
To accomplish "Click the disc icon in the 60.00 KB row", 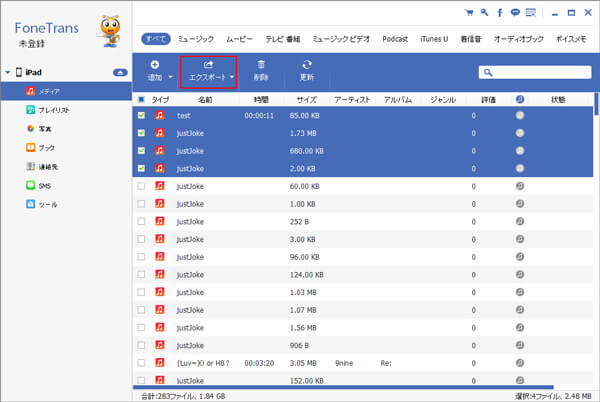I will click(x=520, y=186).
